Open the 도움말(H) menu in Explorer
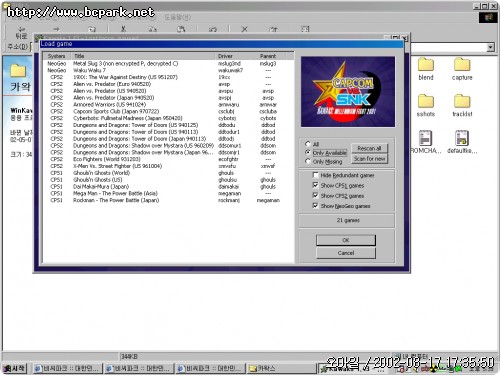This screenshot has width=500, height=375. click(x=178, y=17)
